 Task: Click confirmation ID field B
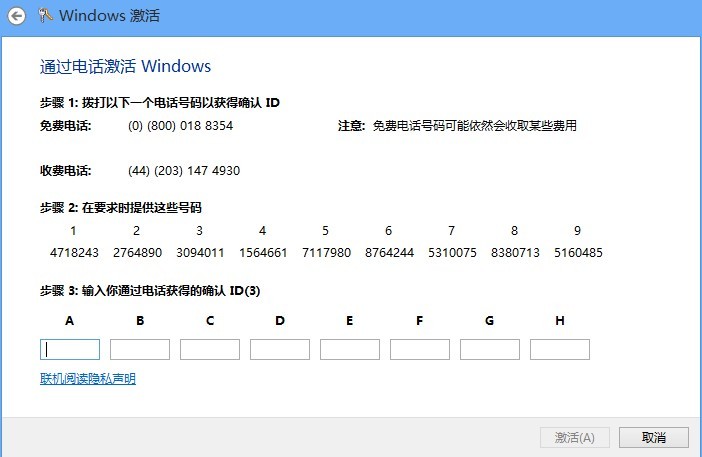[140, 349]
